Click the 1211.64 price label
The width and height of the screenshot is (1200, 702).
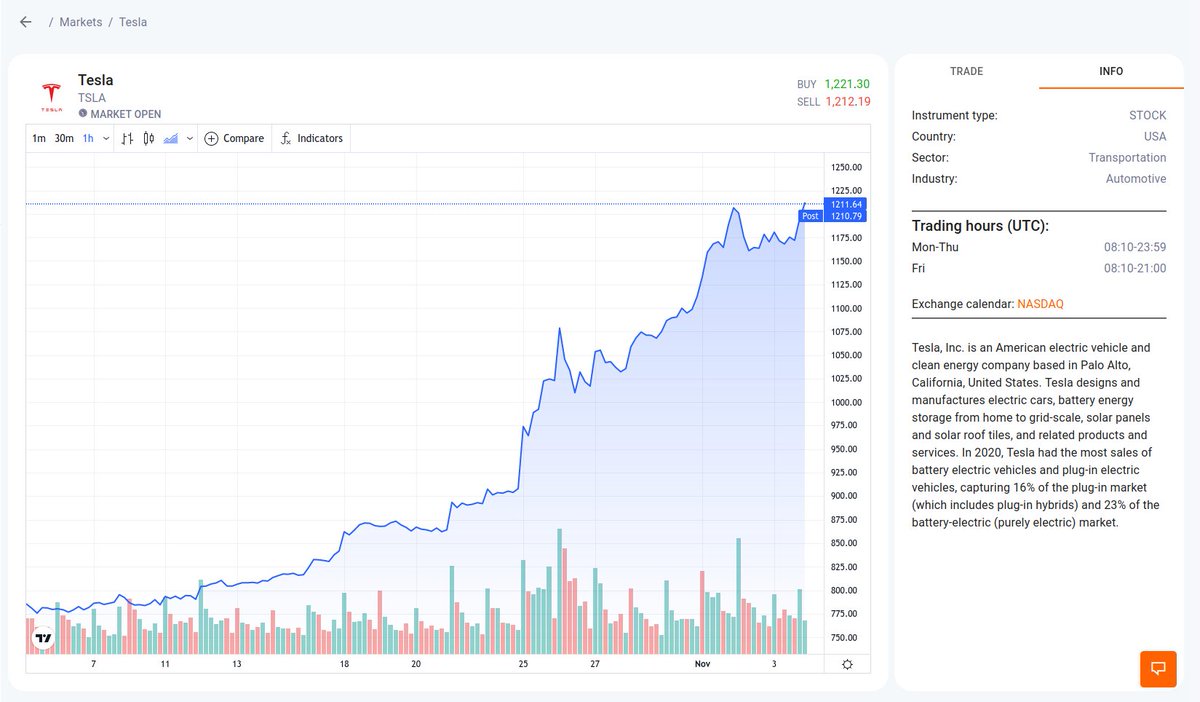tap(844, 204)
